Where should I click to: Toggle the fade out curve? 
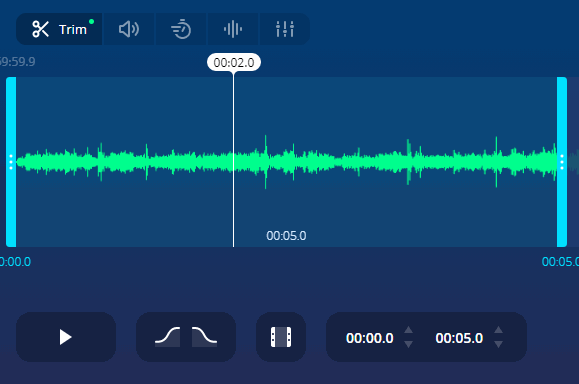(x=204, y=337)
